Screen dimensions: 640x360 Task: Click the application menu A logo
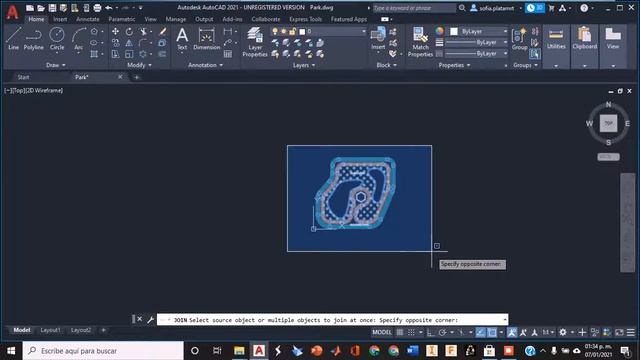click(12, 12)
